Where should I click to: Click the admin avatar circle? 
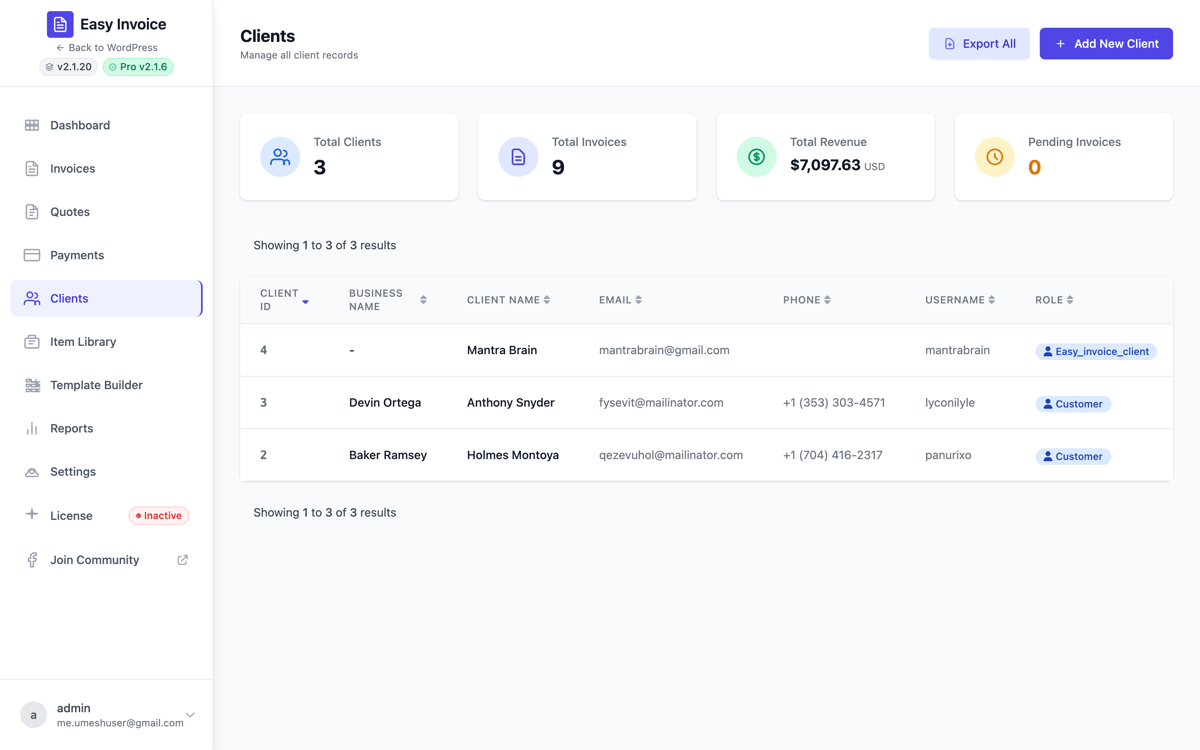34,715
